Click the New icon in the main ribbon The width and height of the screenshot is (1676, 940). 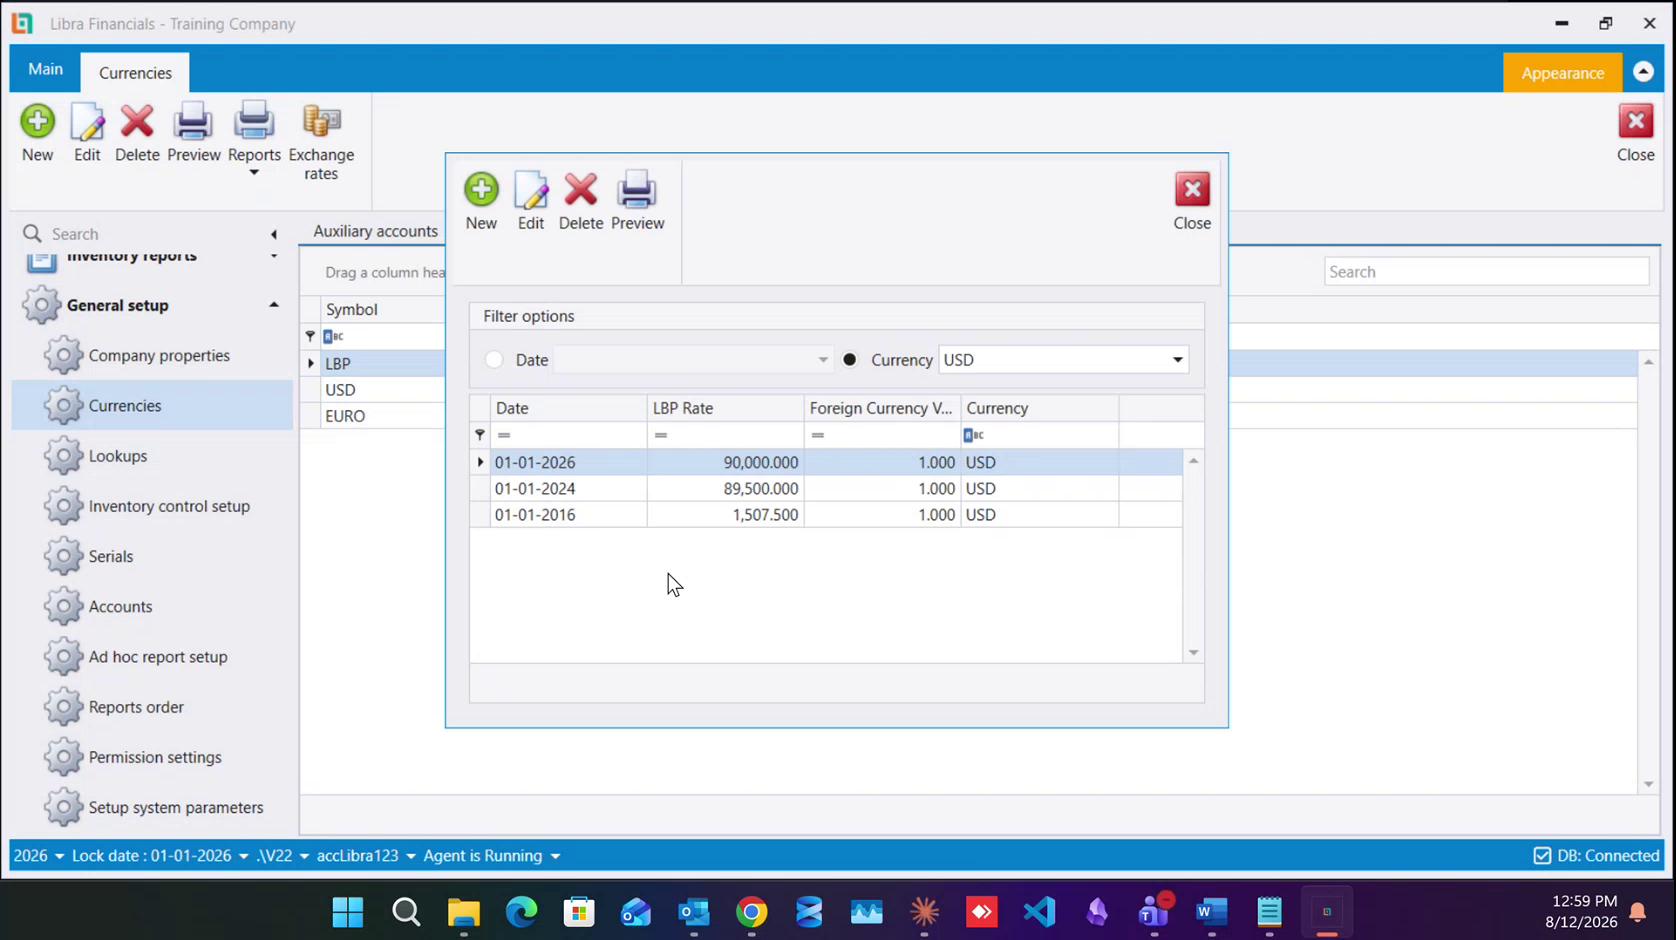[37, 122]
